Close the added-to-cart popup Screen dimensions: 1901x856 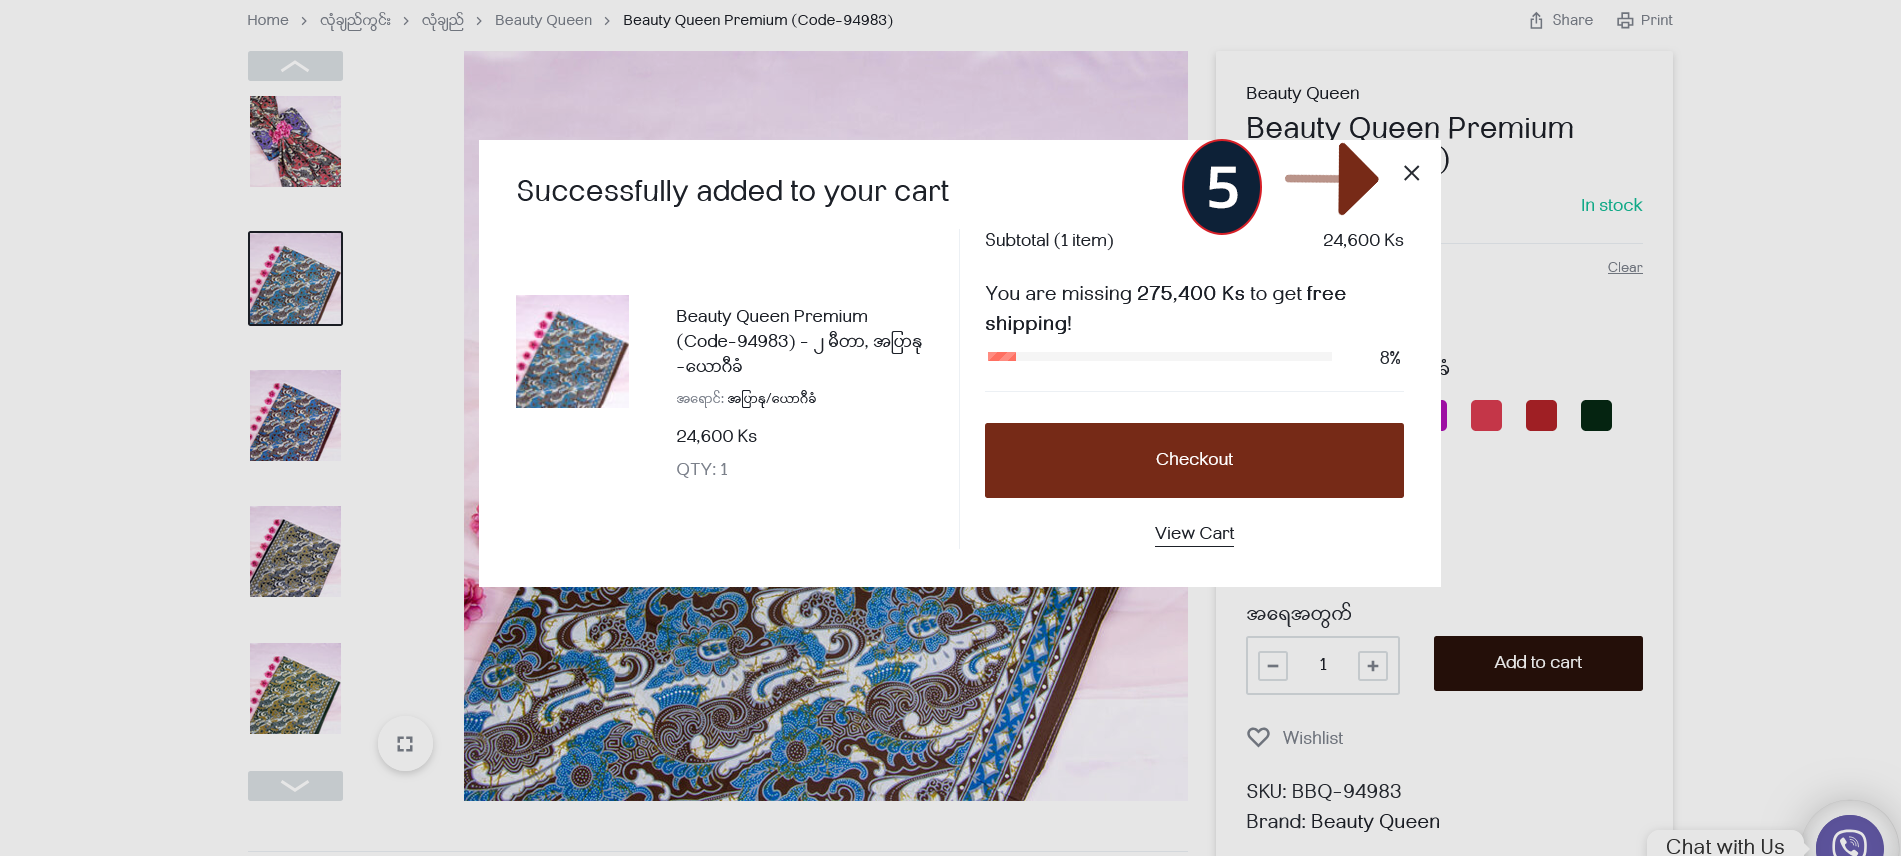[x=1411, y=173]
